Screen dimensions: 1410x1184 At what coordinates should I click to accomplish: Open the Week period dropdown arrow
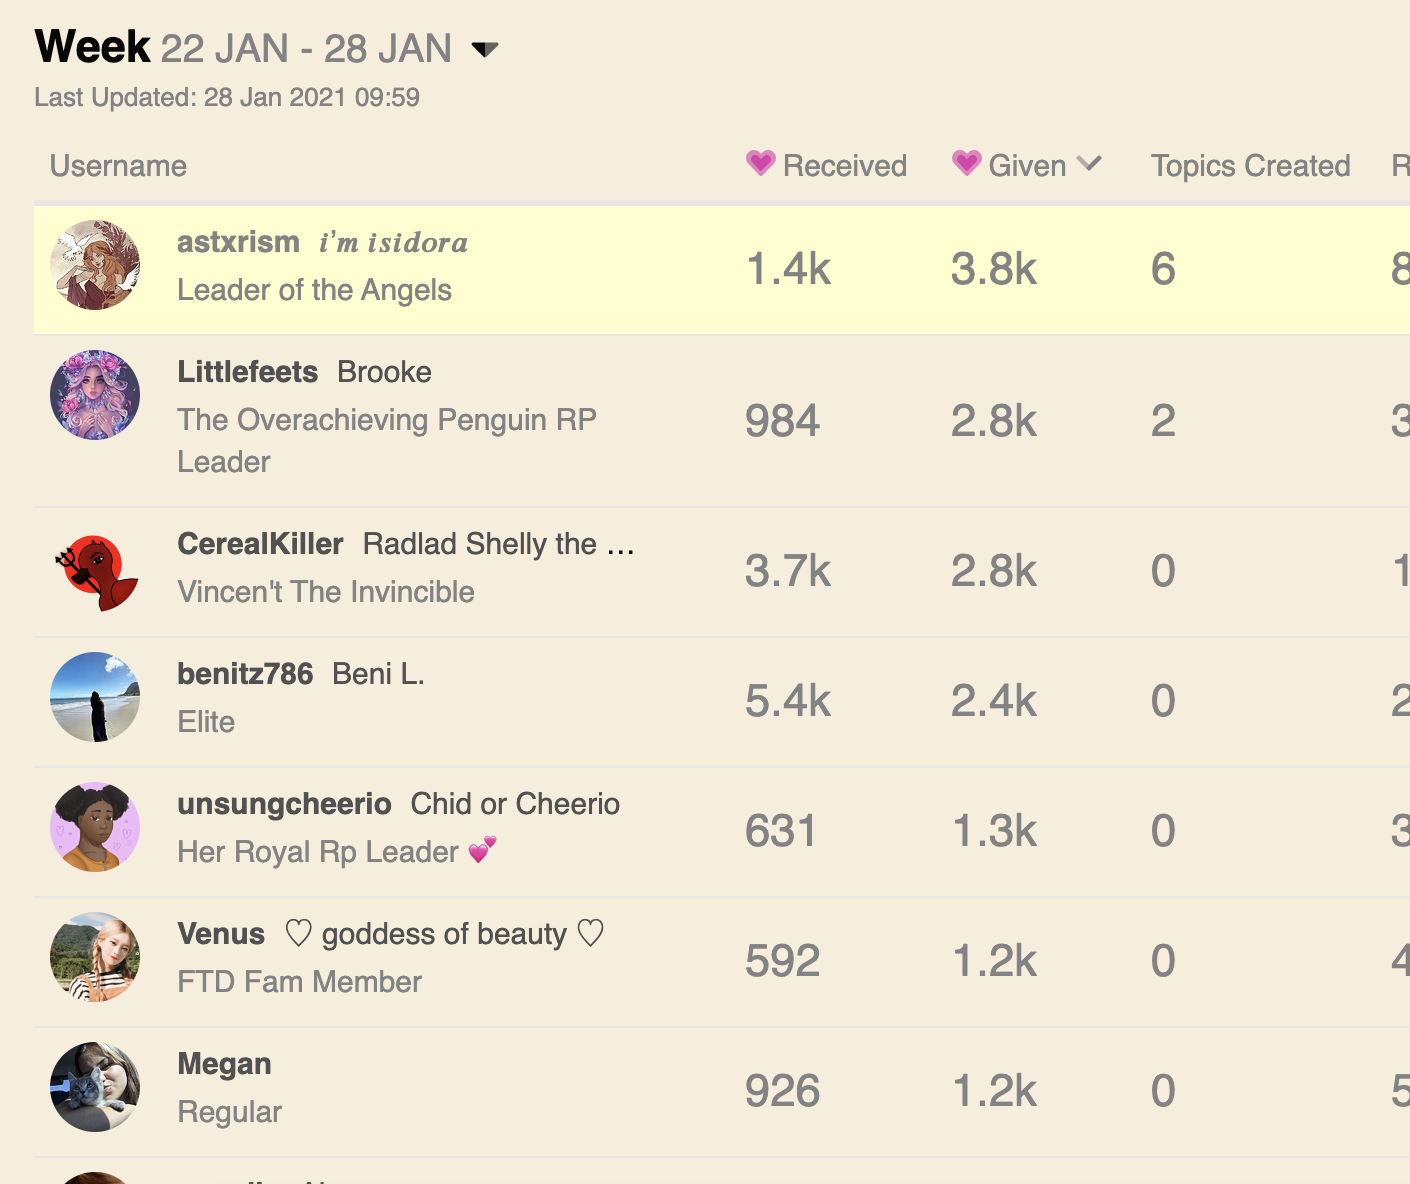pos(485,49)
